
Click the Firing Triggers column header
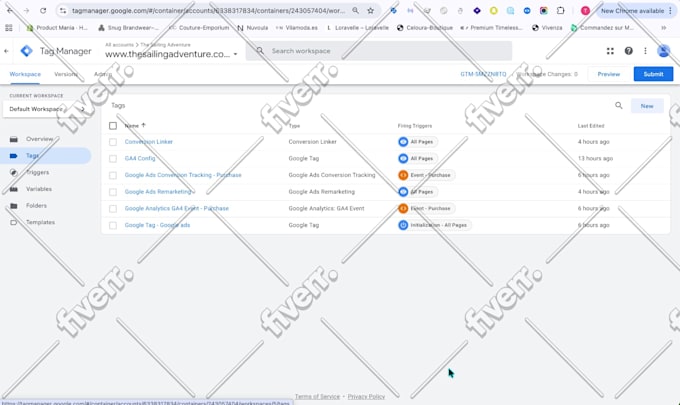[x=415, y=126]
